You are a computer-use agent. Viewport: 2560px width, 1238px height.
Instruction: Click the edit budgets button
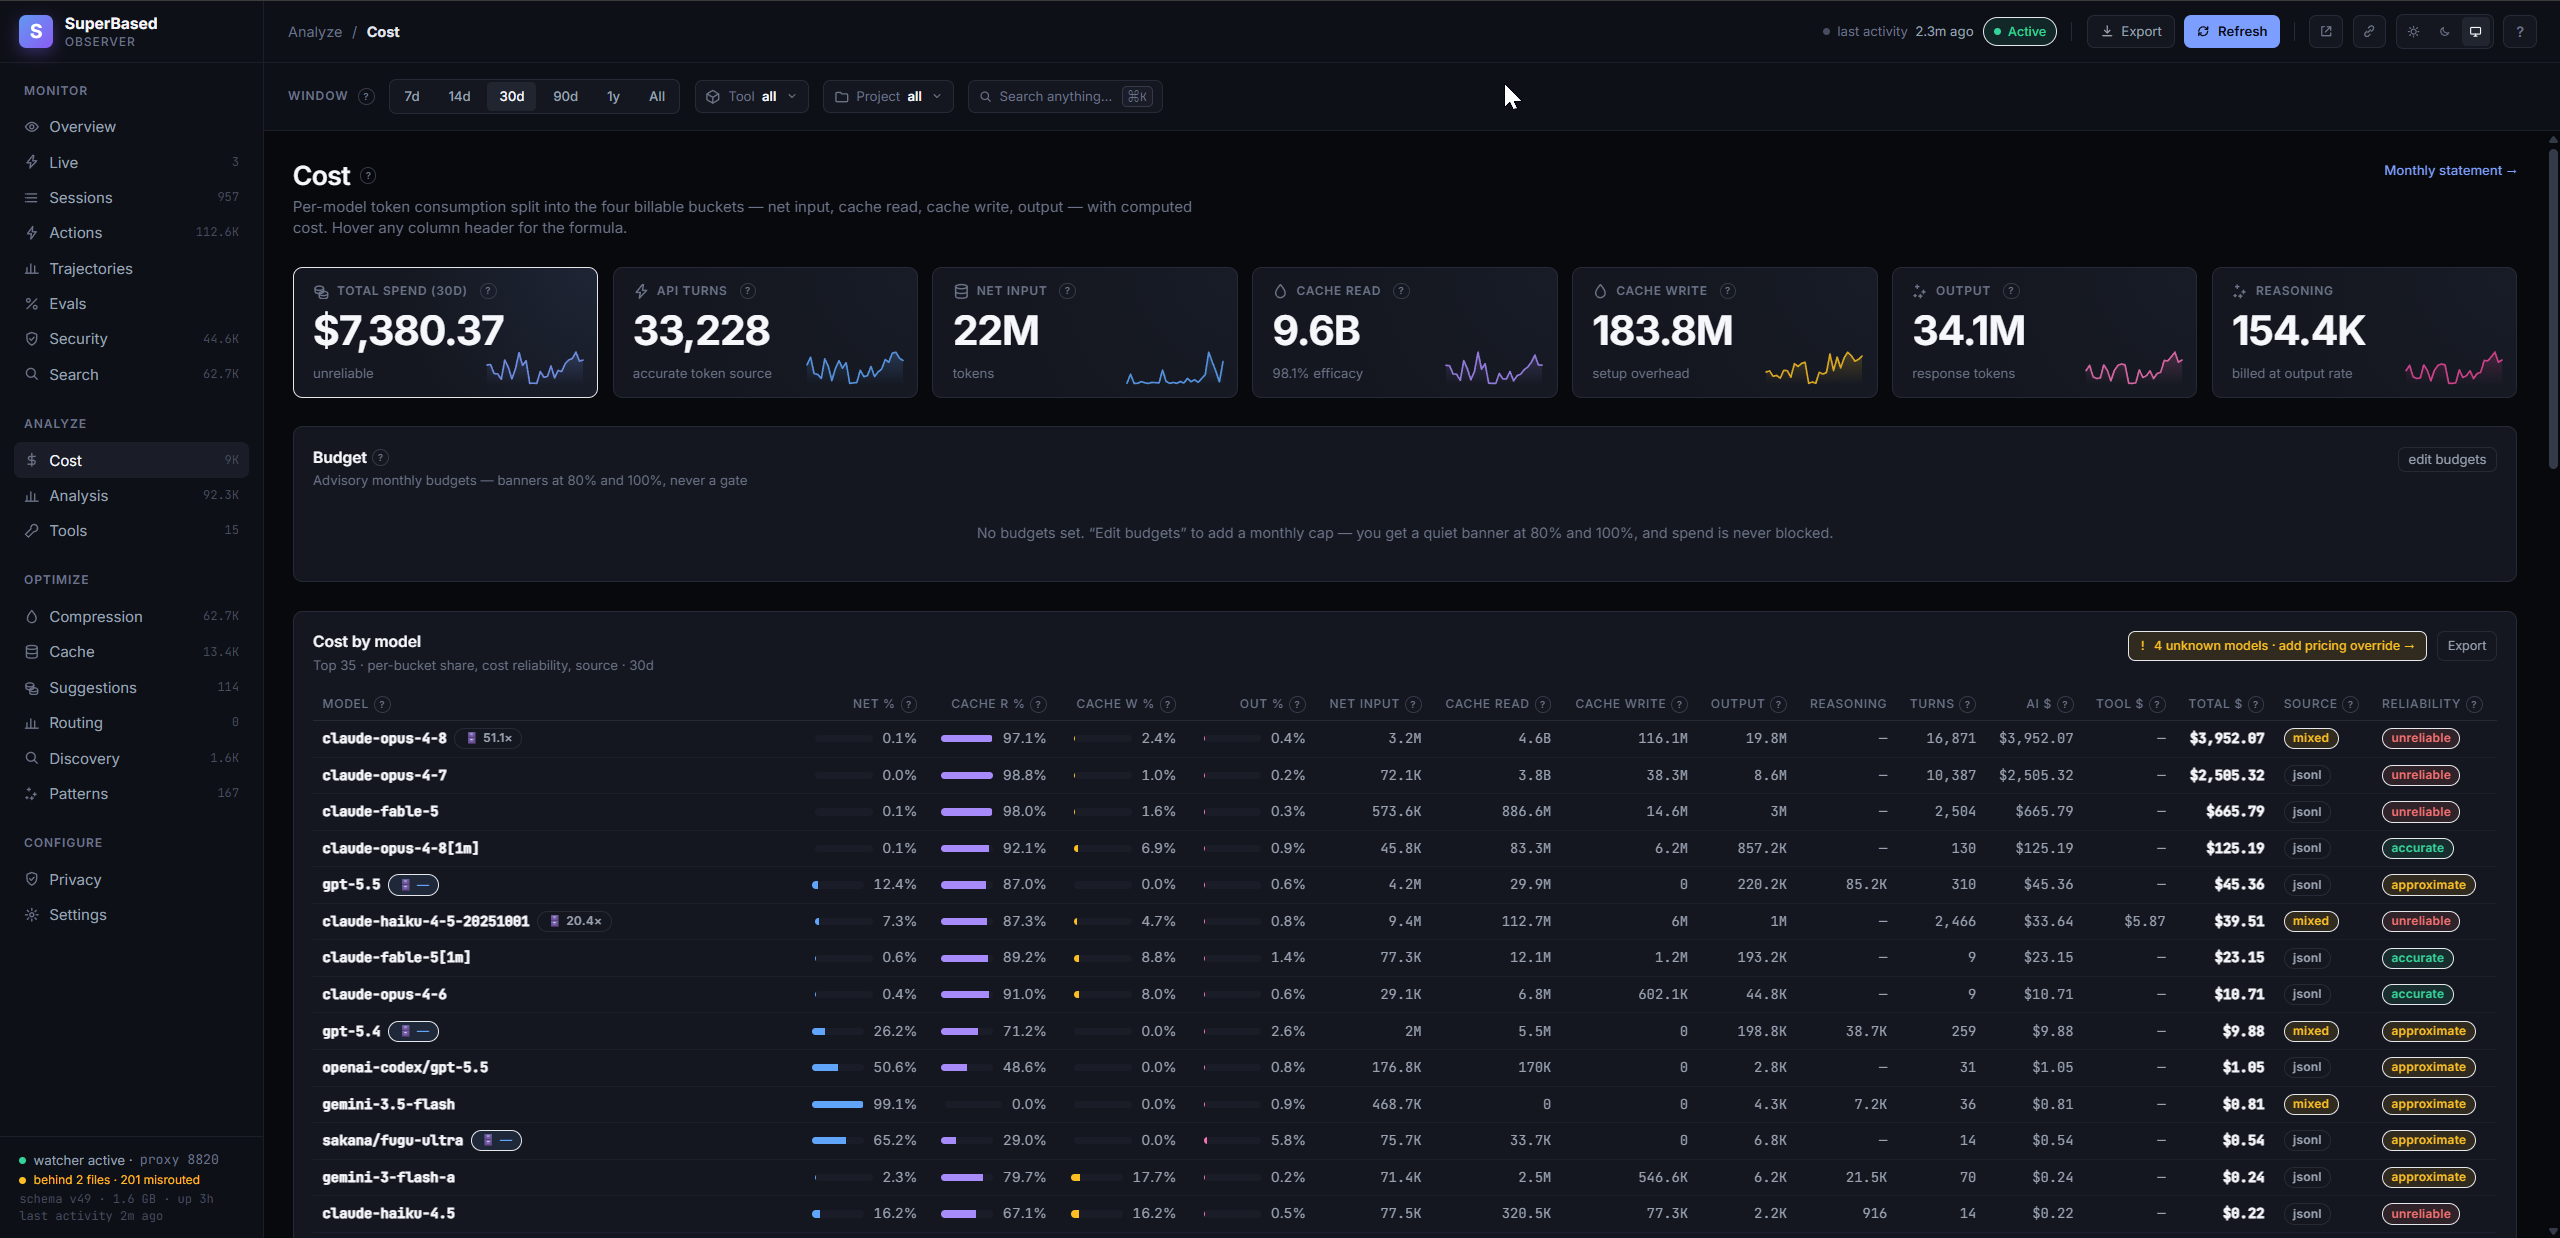point(2447,459)
